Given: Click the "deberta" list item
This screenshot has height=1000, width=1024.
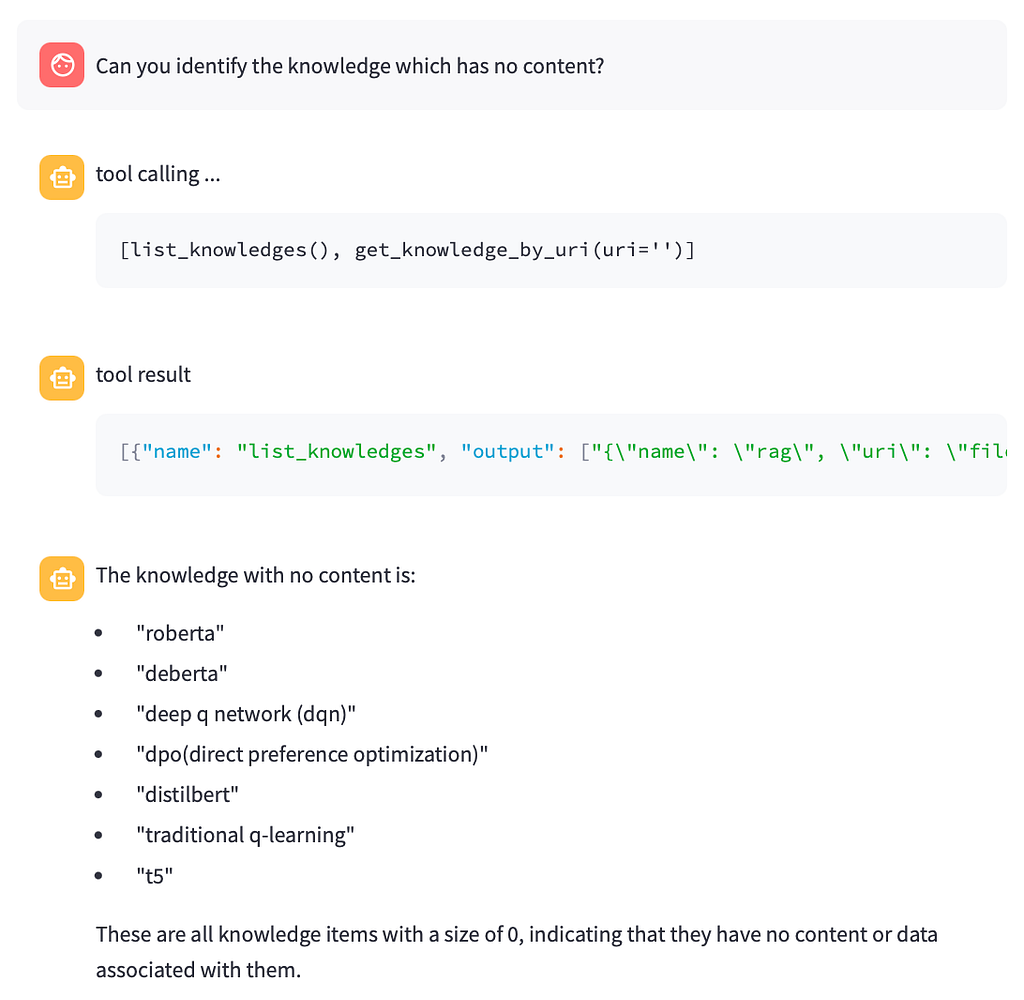Looking at the screenshot, I should (x=182, y=673).
